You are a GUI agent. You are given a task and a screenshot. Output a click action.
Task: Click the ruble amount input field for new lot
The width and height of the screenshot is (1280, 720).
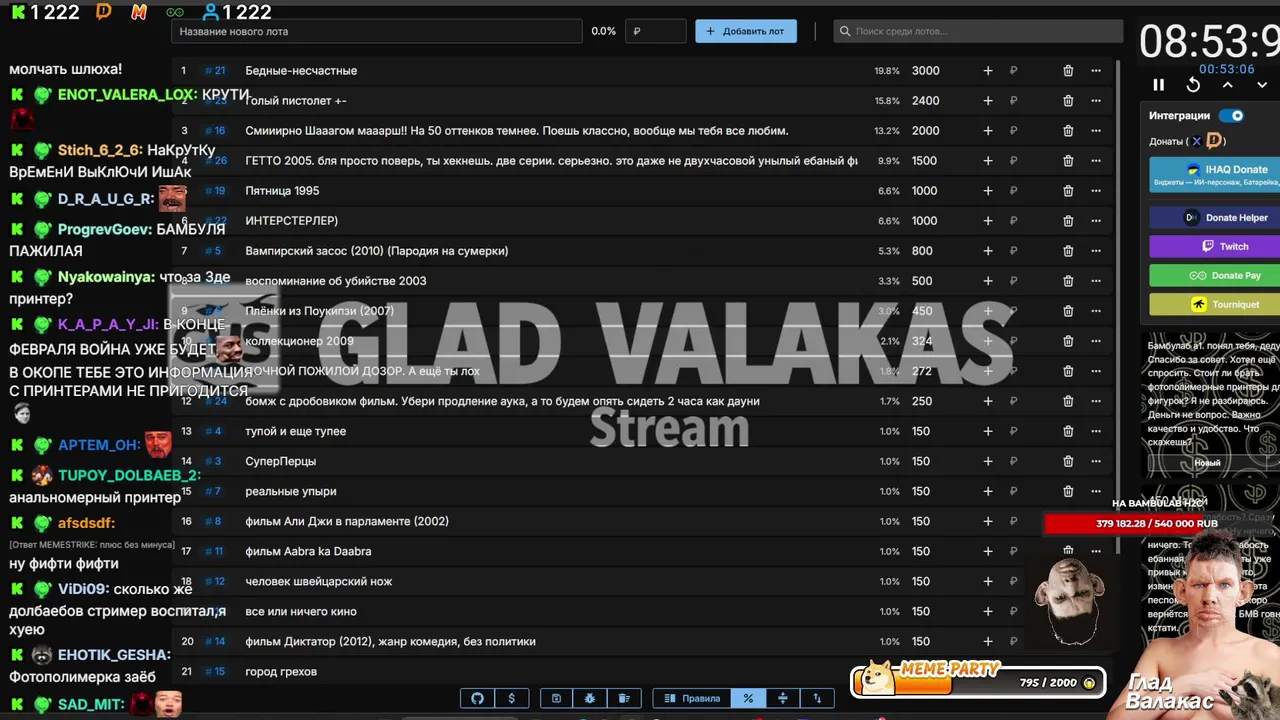coord(656,31)
